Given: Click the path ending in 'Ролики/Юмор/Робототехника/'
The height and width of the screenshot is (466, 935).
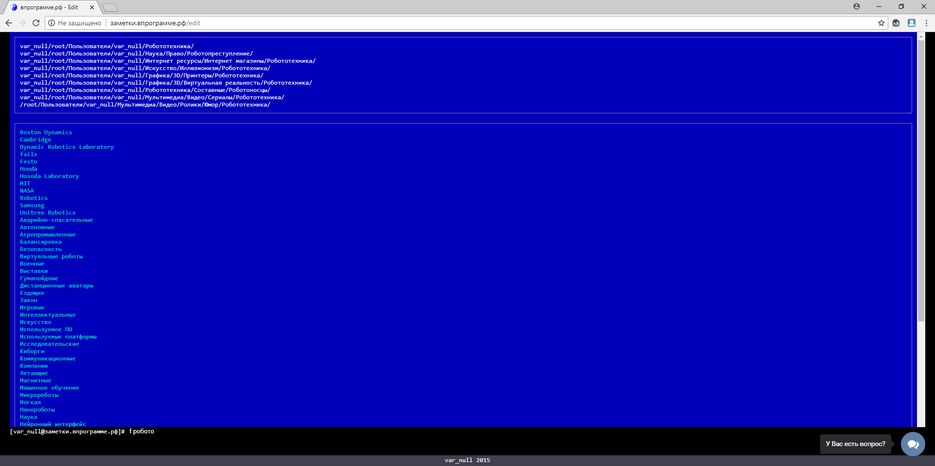Looking at the screenshot, I should tap(145, 104).
